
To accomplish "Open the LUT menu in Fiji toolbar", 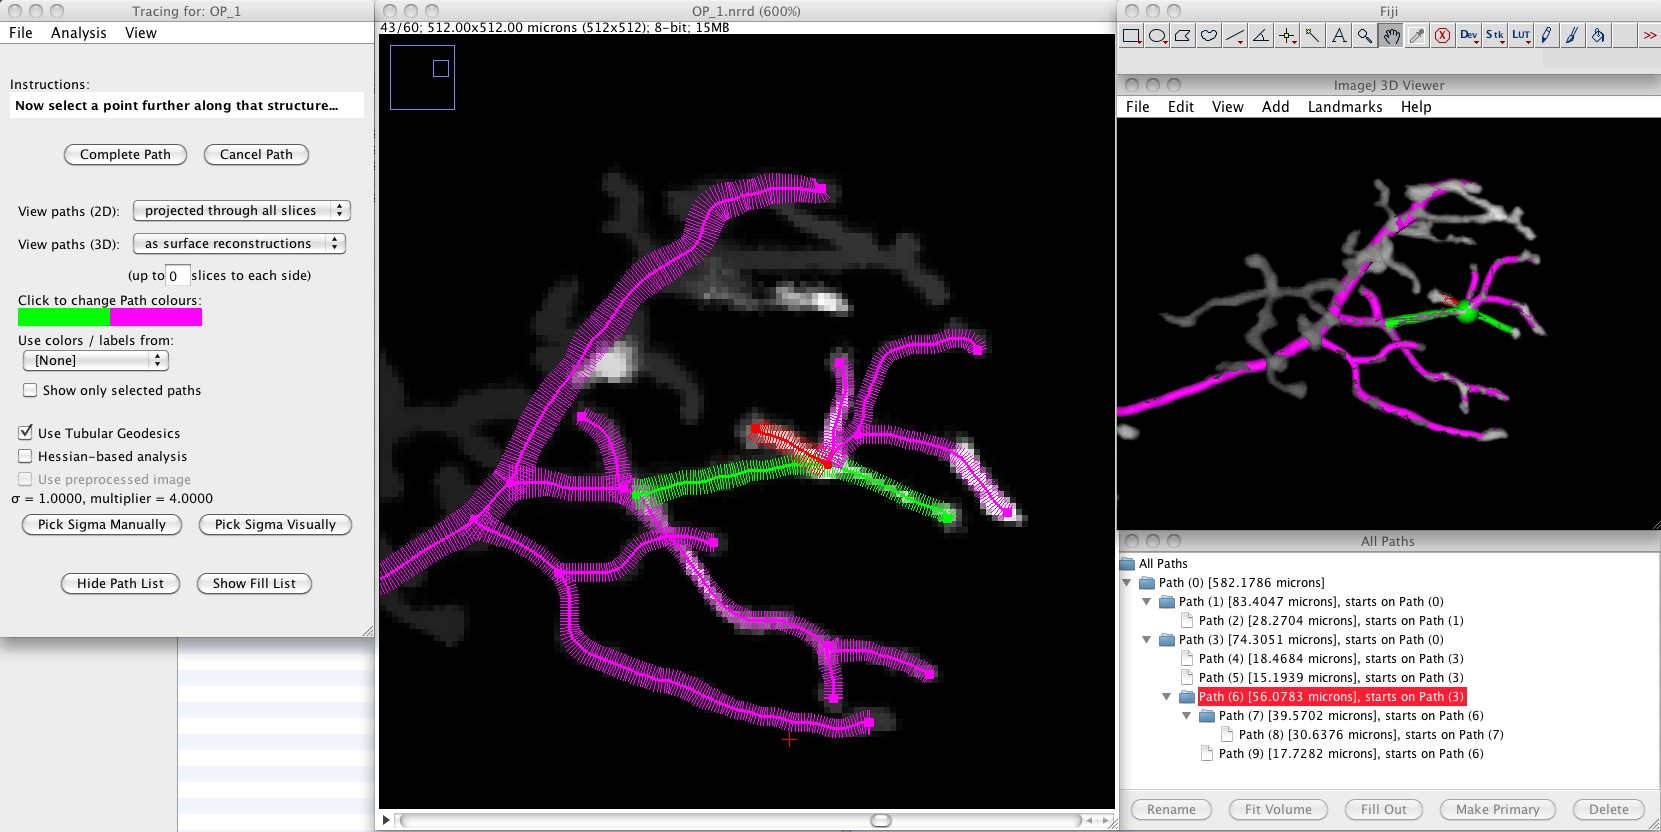I will 1521,36.
